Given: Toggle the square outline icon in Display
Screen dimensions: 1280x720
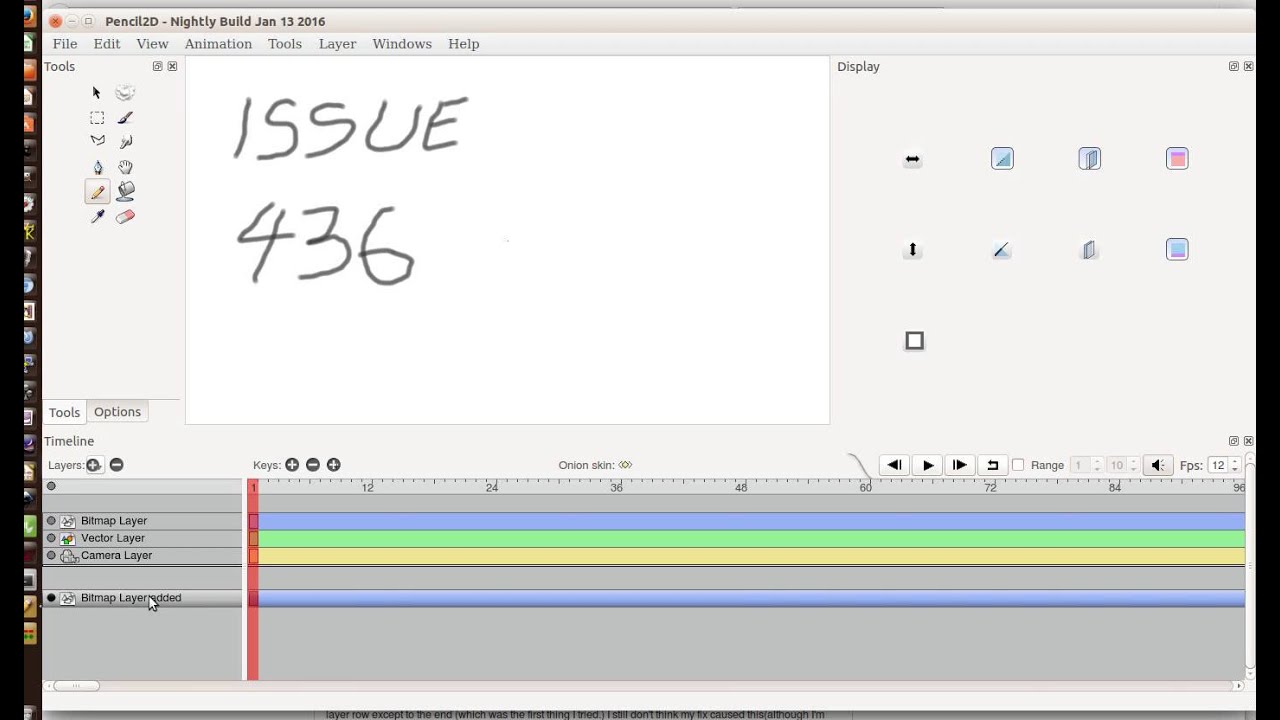Looking at the screenshot, I should tap(914, 341).
